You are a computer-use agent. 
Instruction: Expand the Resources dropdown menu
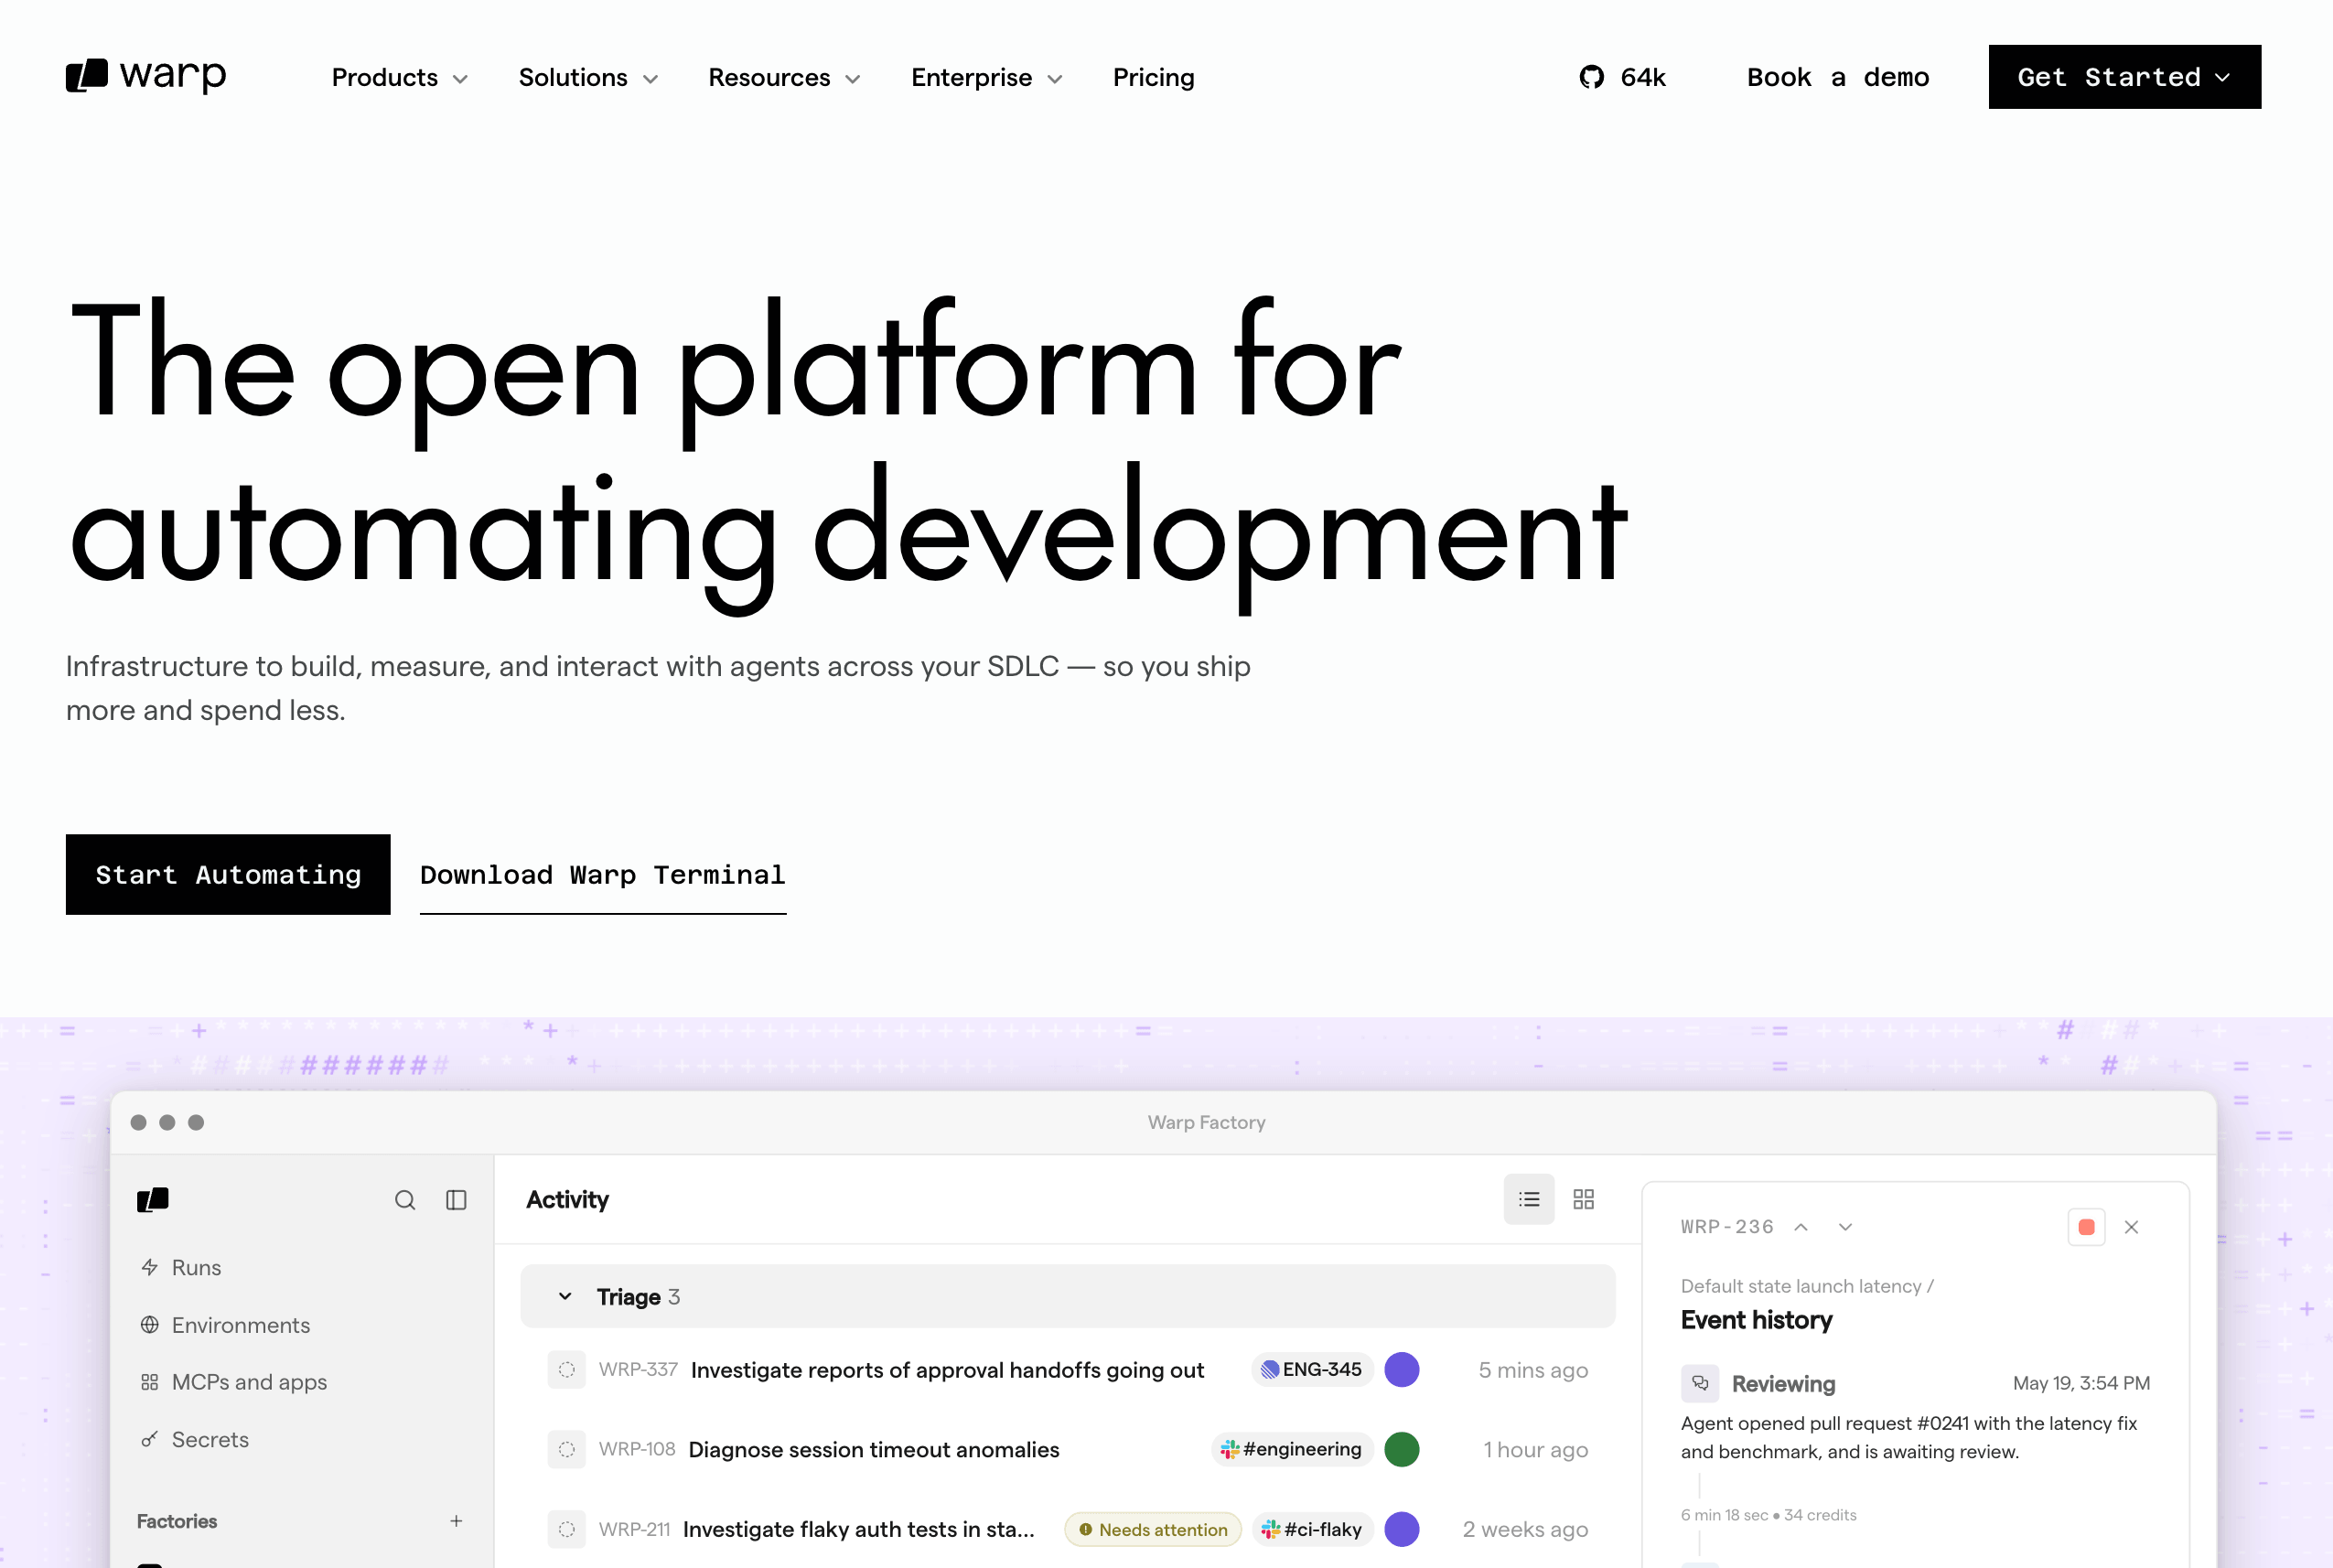[x=785, y=77]
